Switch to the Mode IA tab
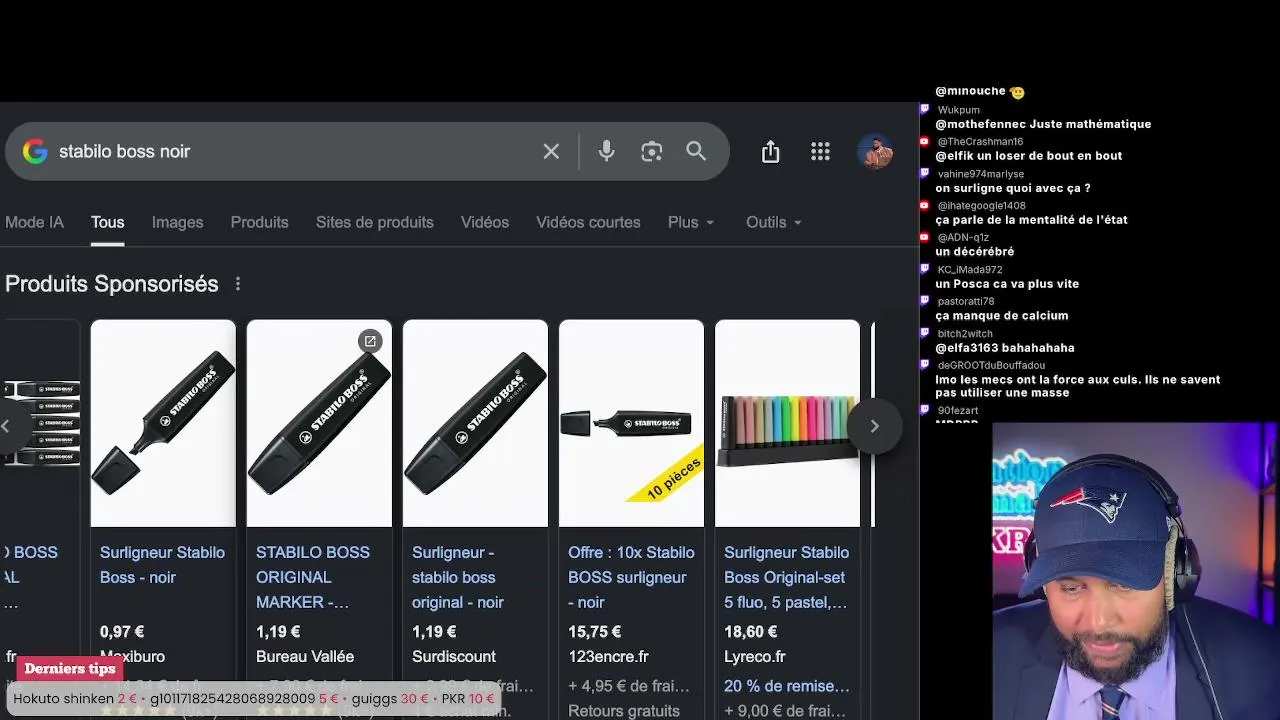The height and width of the screenshot is (720, 1280). 34,222
